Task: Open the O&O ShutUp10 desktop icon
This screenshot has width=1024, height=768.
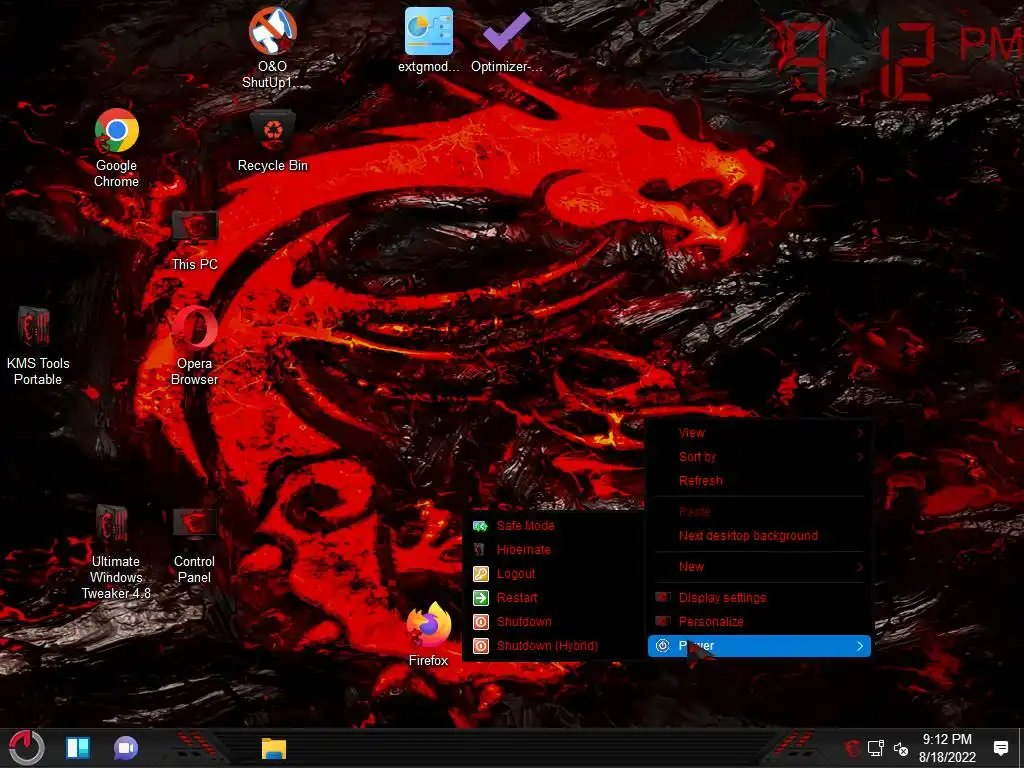Action: click(272, 48)
